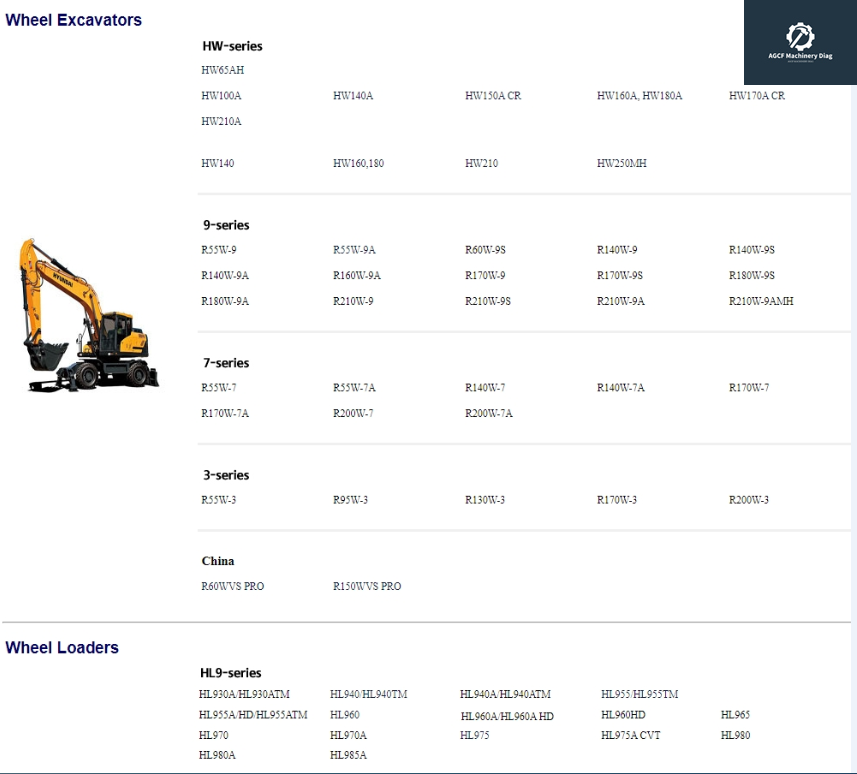Open the R60WVS PRO page
857x774 pixels.
(x=232, y=586)
